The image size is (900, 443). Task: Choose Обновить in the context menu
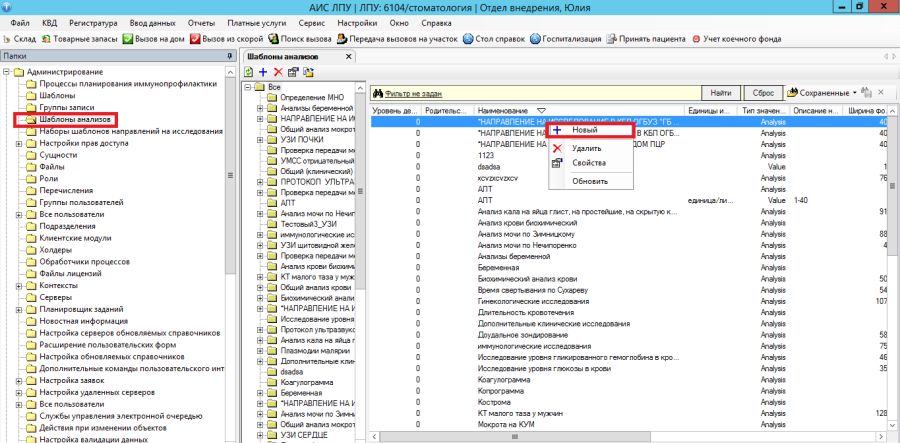591,181
